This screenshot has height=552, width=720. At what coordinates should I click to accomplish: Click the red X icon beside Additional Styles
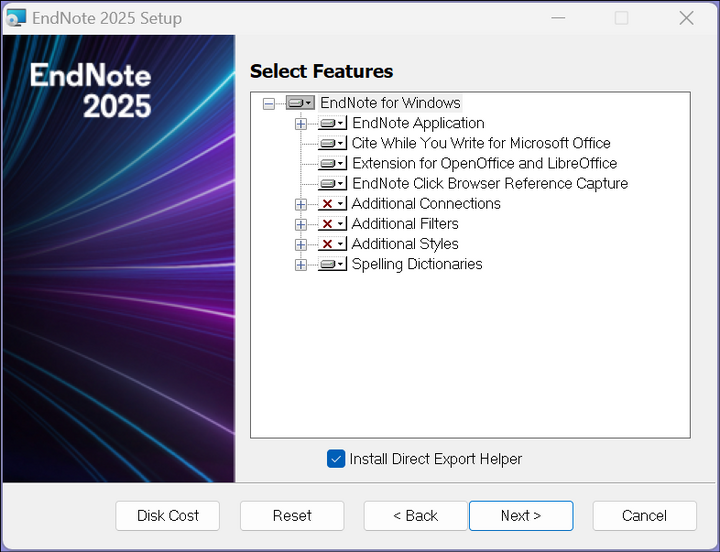tap(332, 244)
